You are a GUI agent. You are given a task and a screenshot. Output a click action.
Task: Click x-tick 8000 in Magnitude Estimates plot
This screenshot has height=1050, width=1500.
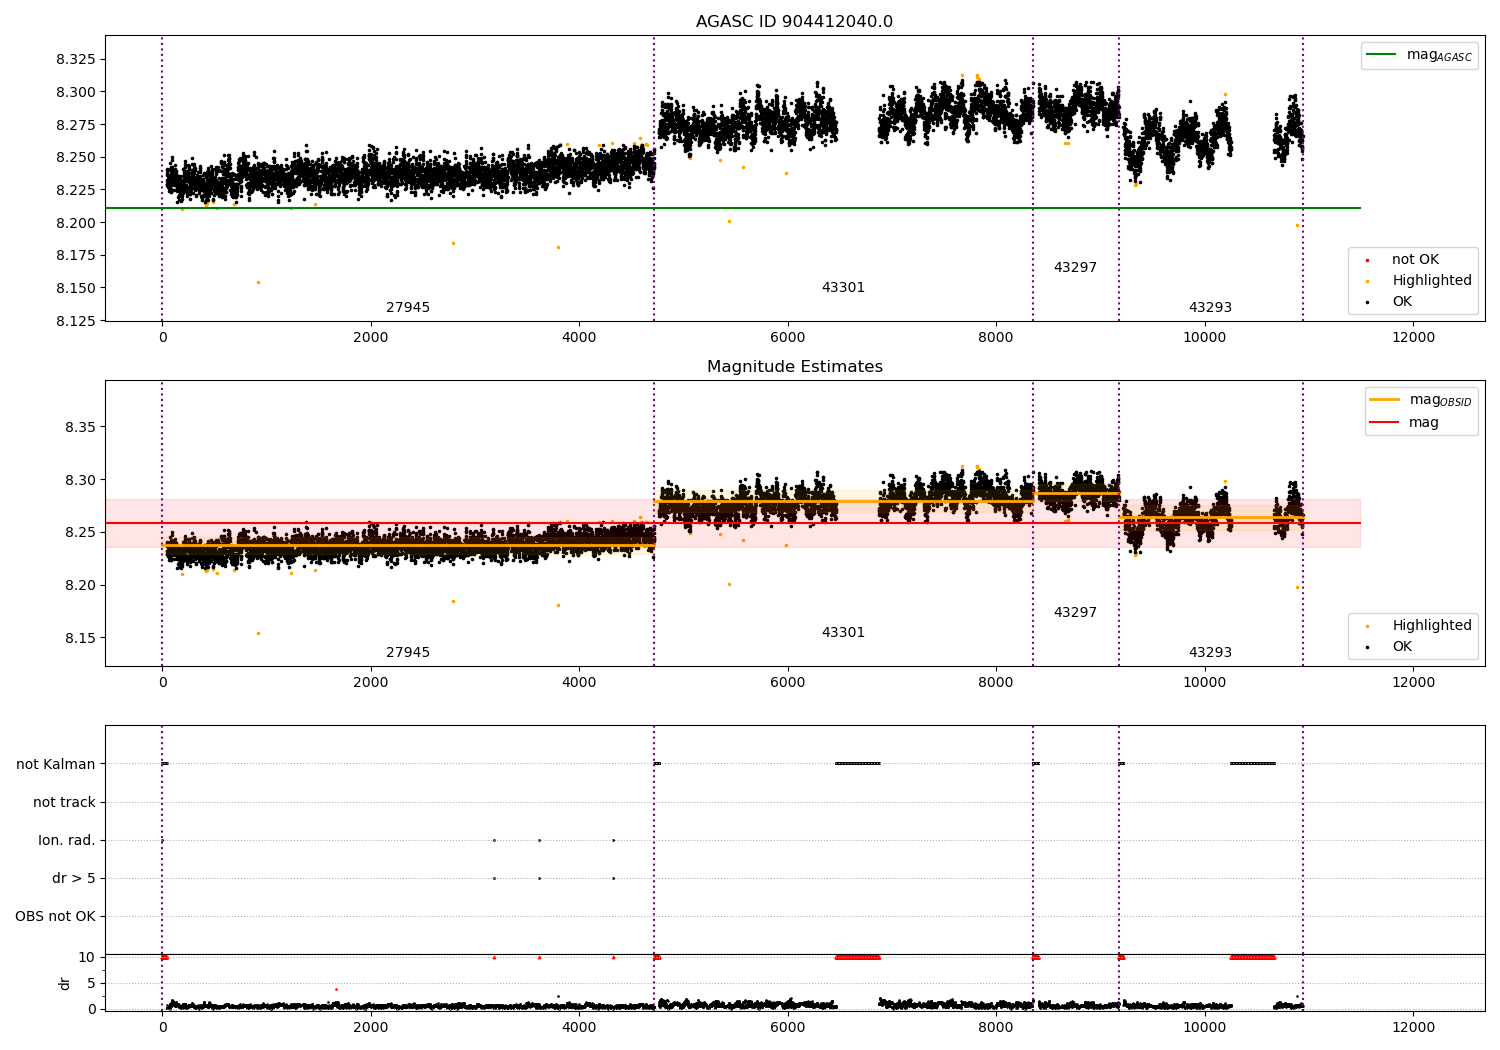point(996,683)
